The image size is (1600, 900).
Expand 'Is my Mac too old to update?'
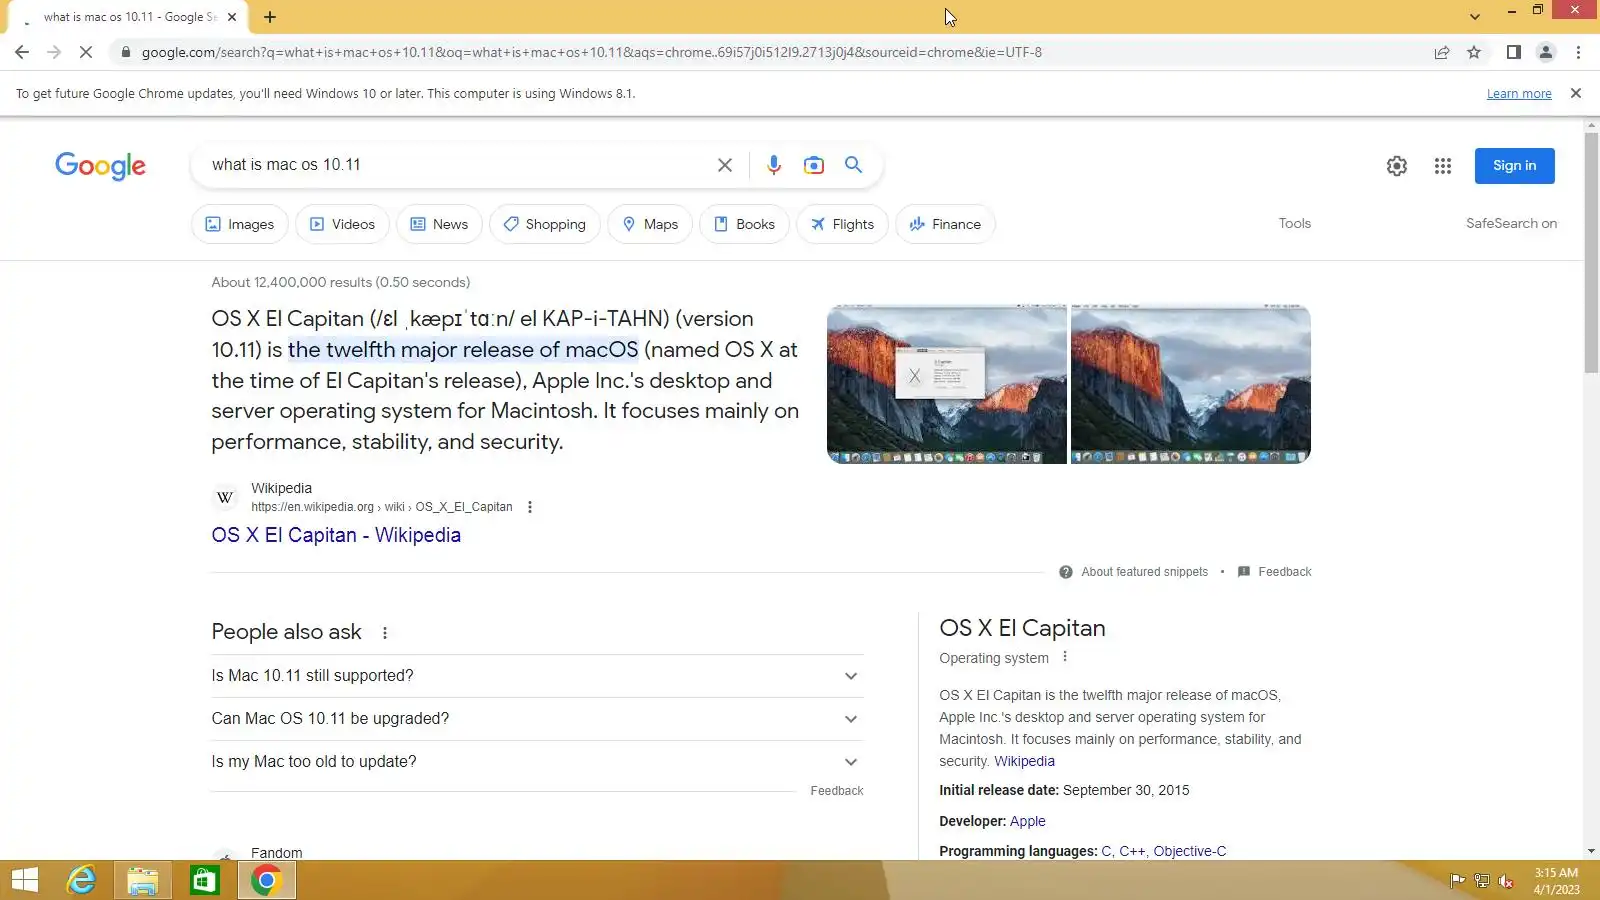[x=537, y=762]
